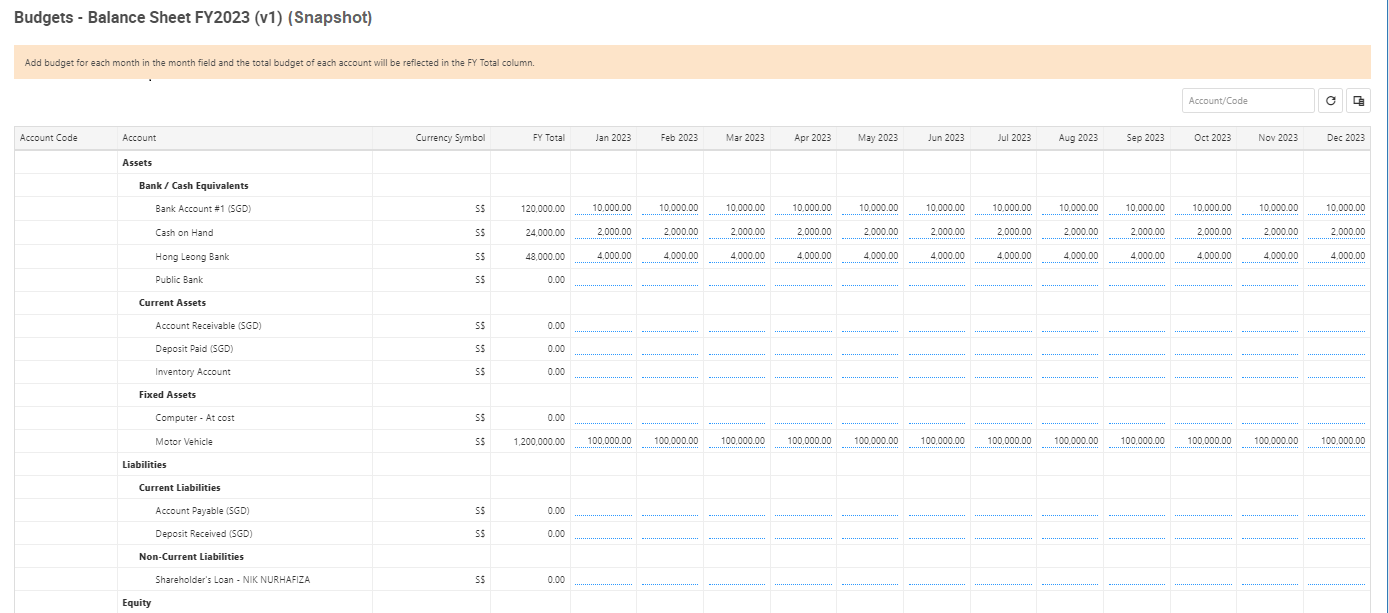Click the Cash on Hand FY Total 24,000.00

545,233
